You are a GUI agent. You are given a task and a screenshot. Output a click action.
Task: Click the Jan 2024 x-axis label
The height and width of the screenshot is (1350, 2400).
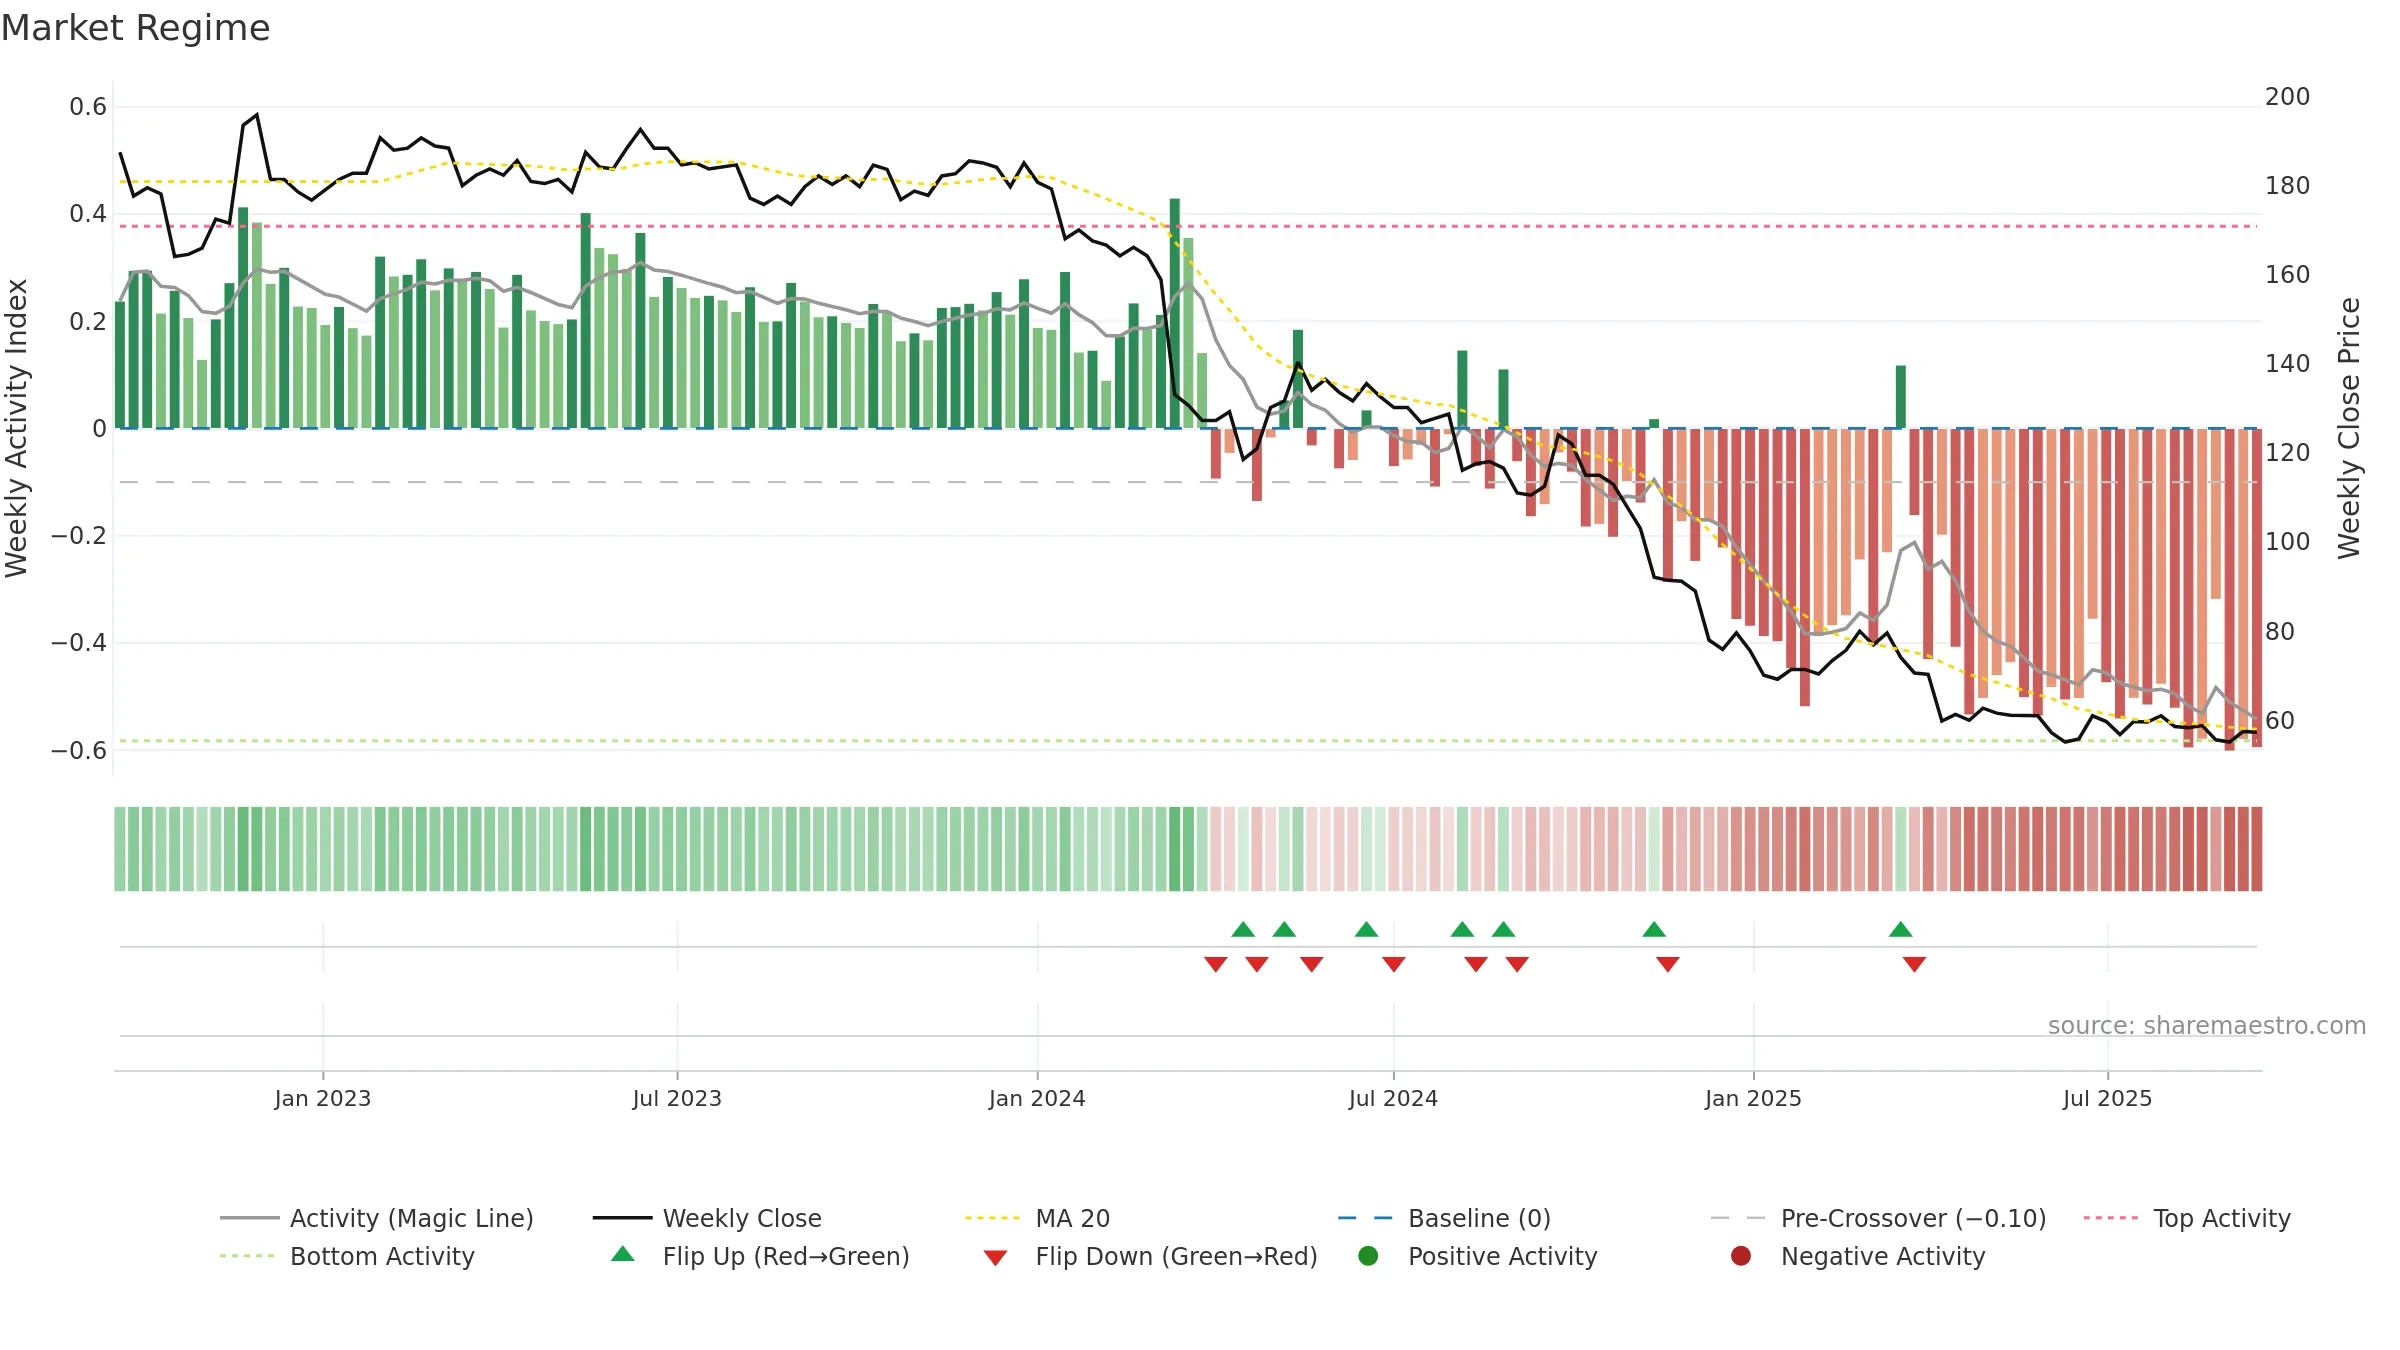[x=1037, y=1098]
